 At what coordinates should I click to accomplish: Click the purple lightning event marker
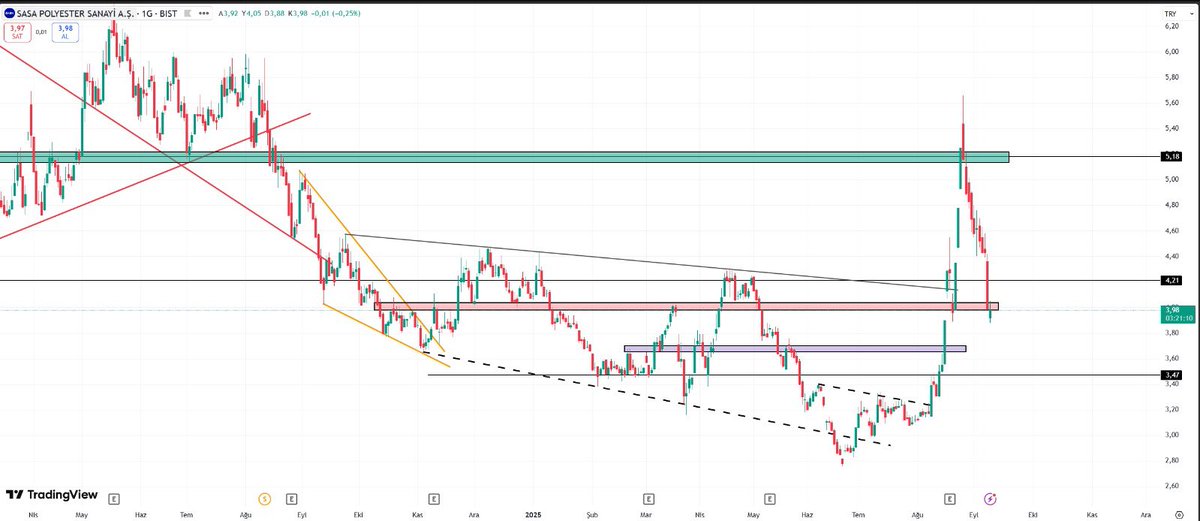tap(990, 497)
